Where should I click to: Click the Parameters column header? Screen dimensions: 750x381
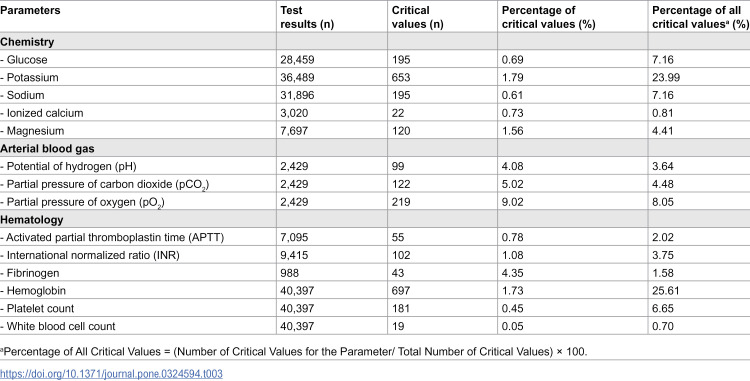[x=30, y=11]
